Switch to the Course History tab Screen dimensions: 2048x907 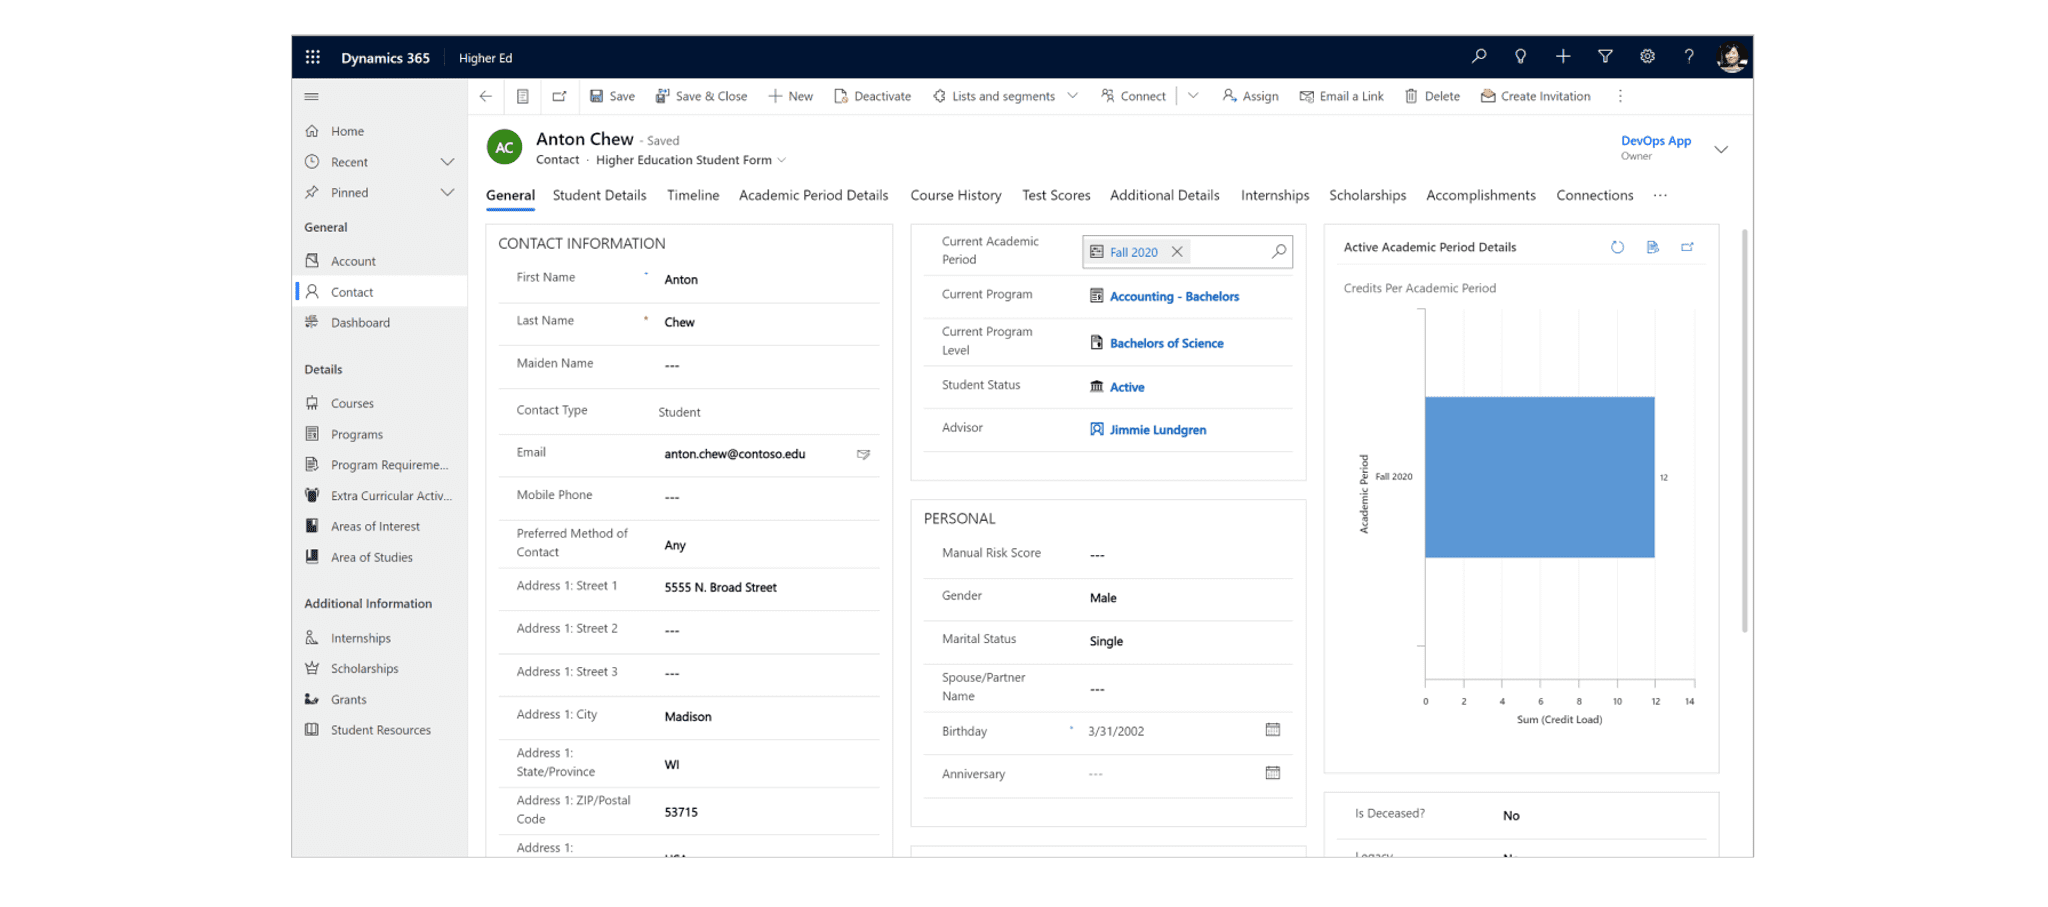coord(956,195)
